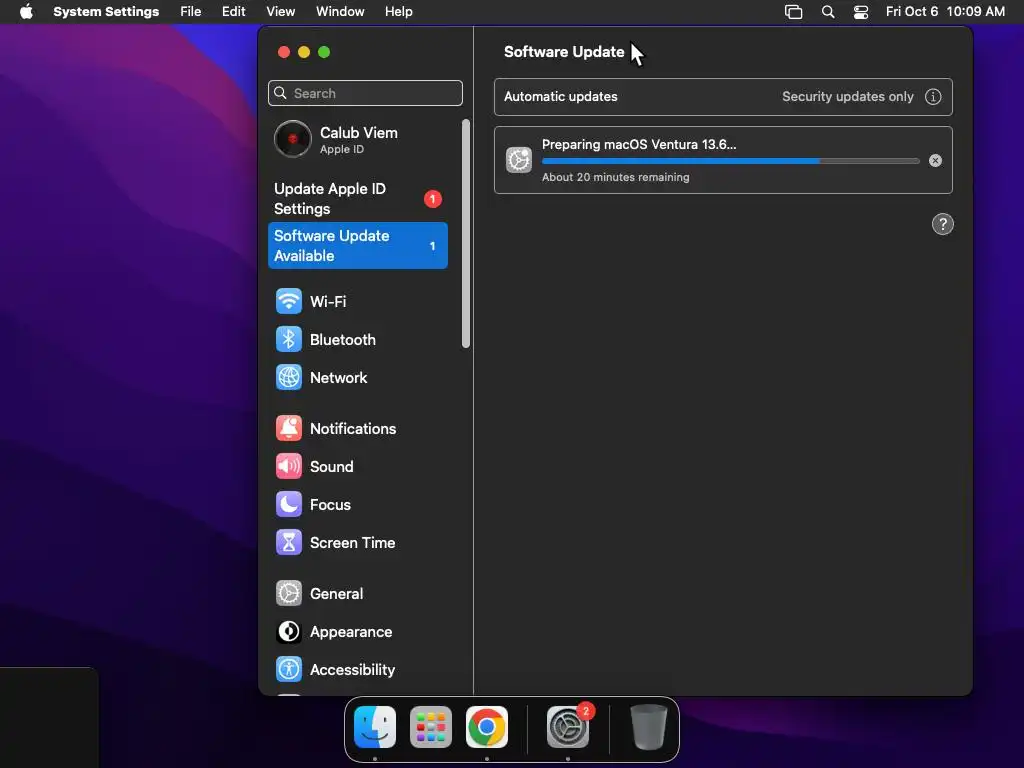Screen dimensions: 1024x768
Task: Open the Help menu
Action: pyautogui.click(x=398, y=12)
